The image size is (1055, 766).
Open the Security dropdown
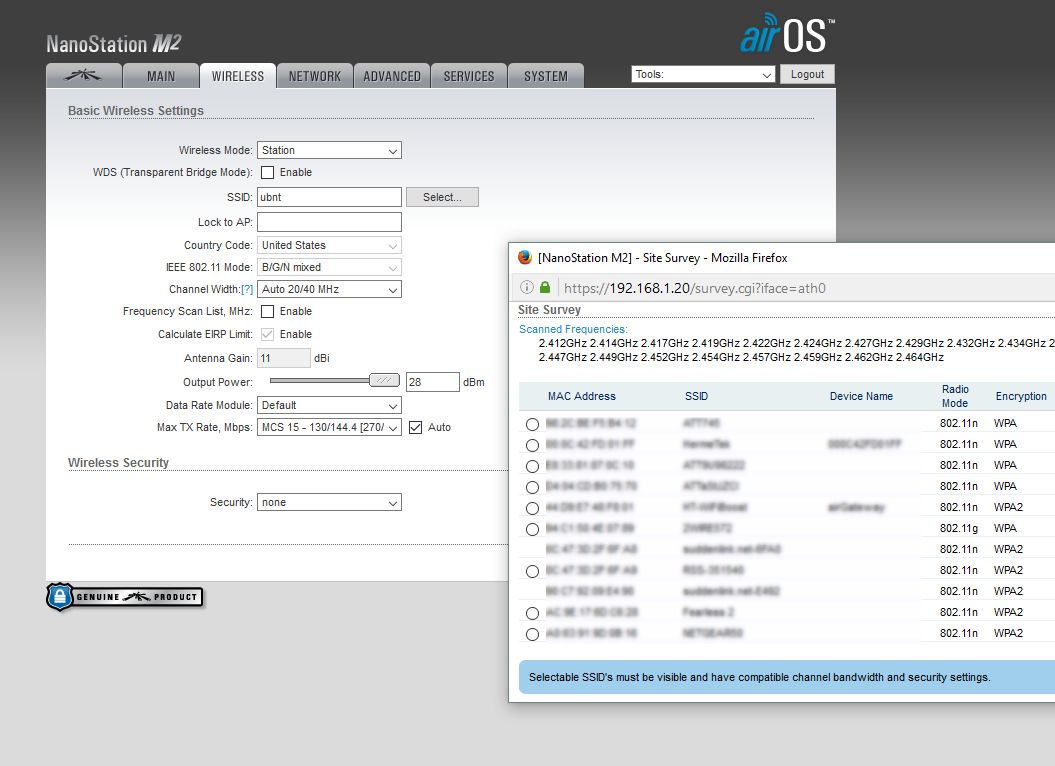click(x=329, y=502)
